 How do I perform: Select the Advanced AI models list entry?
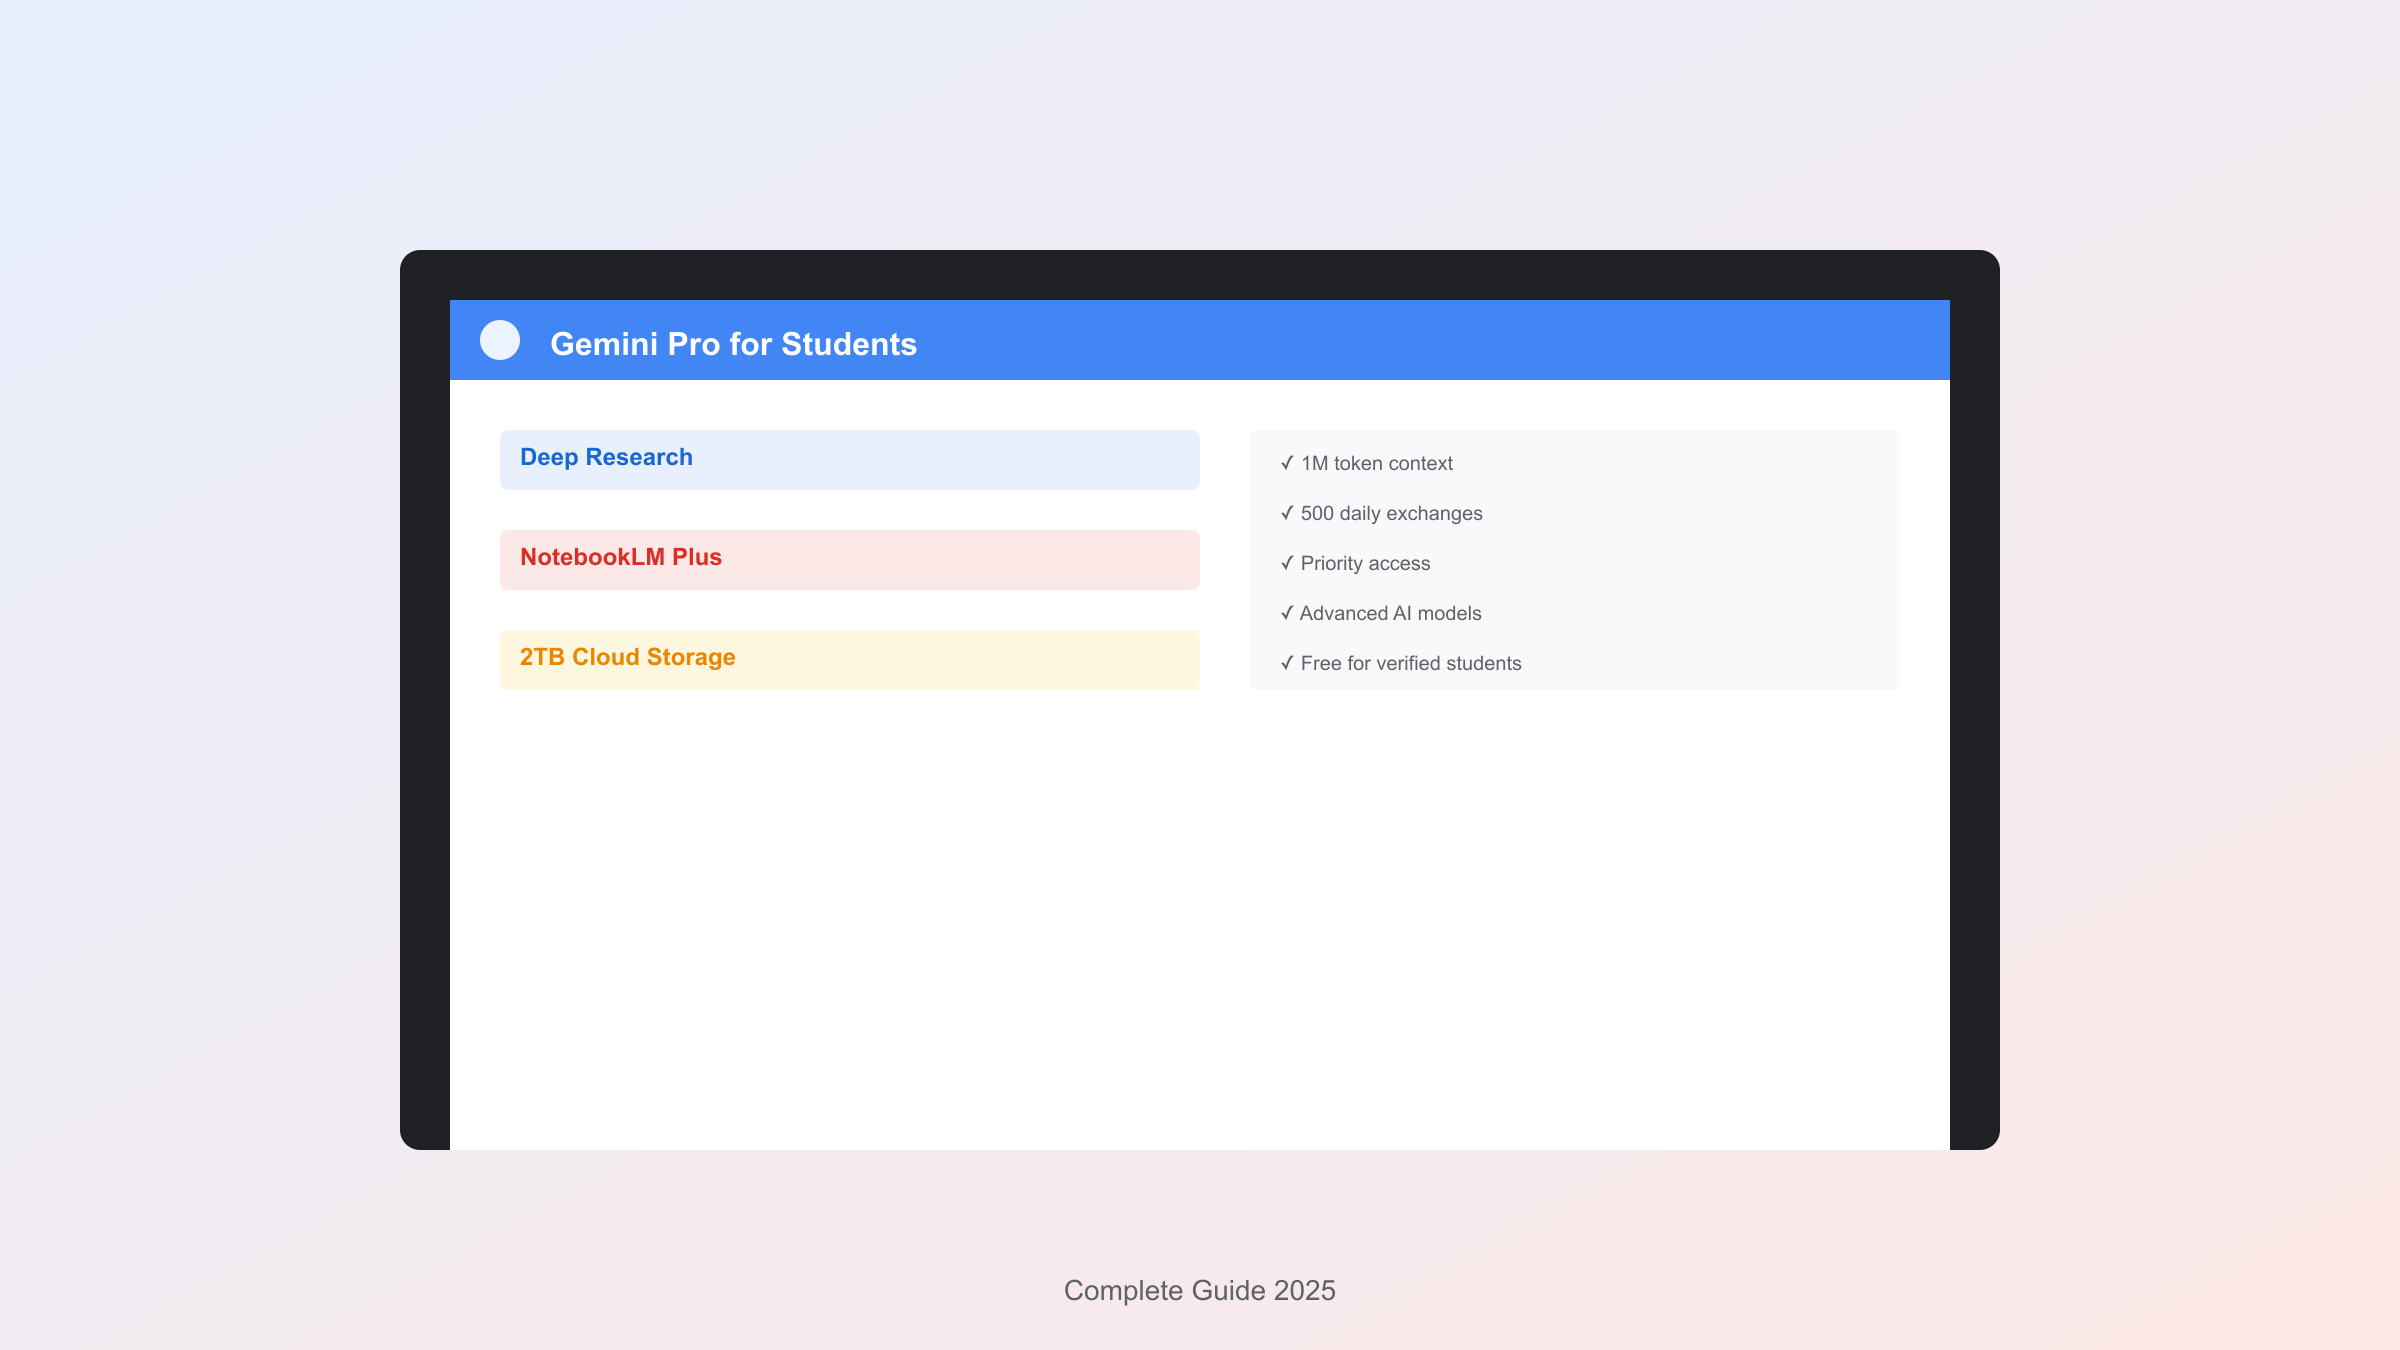coord(1390,613)
